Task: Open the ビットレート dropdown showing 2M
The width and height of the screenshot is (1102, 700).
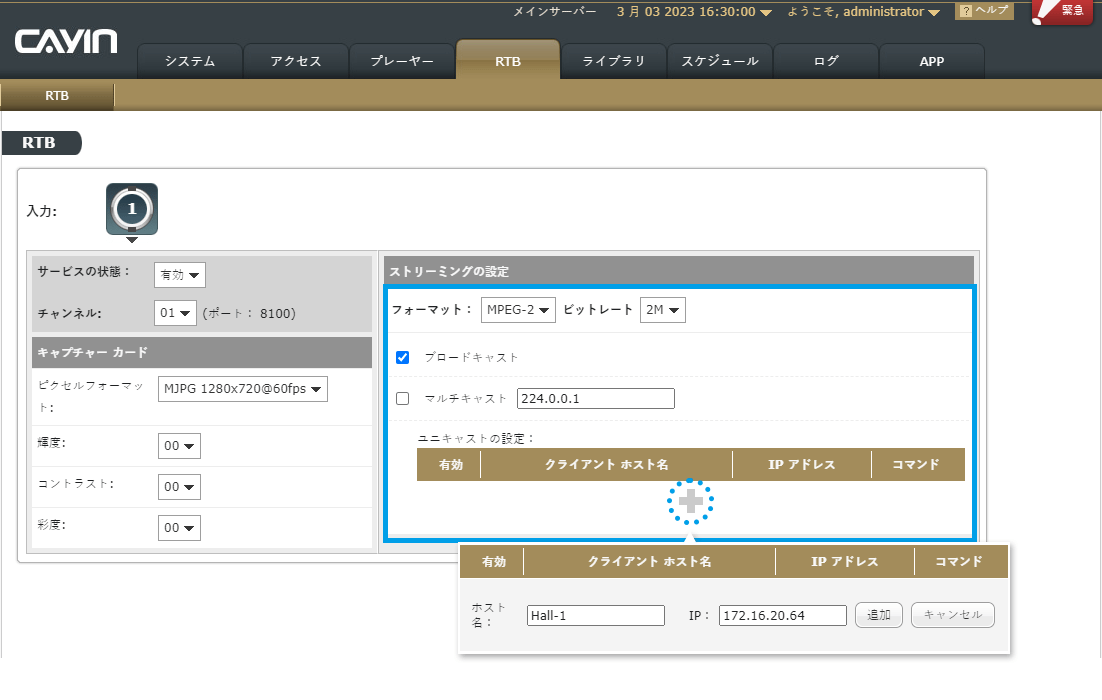Action: [662, 310]
